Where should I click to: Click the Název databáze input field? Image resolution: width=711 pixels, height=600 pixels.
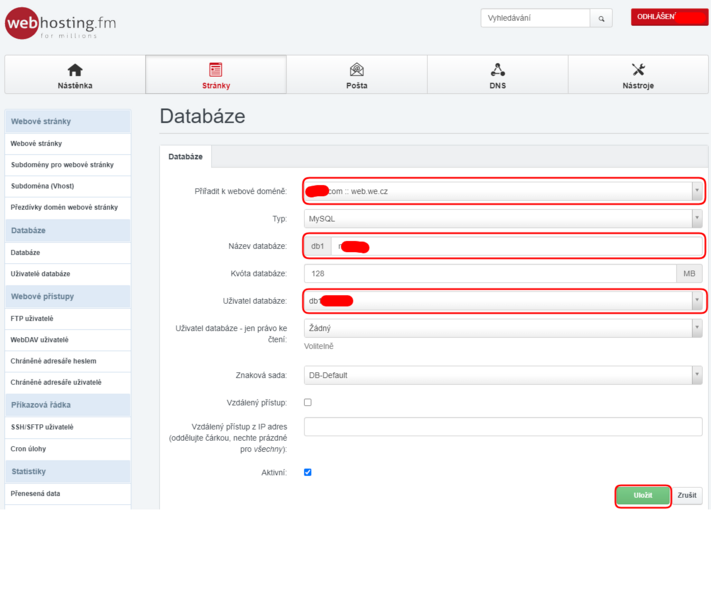tap(517, 246)
